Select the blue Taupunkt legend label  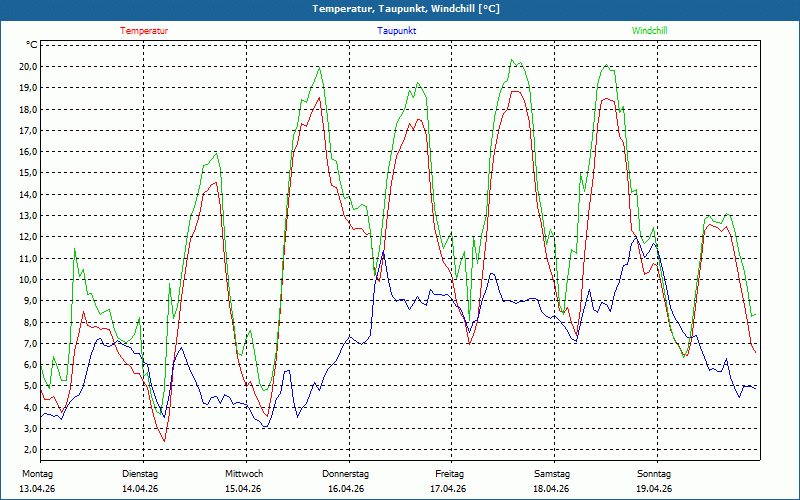397,31
